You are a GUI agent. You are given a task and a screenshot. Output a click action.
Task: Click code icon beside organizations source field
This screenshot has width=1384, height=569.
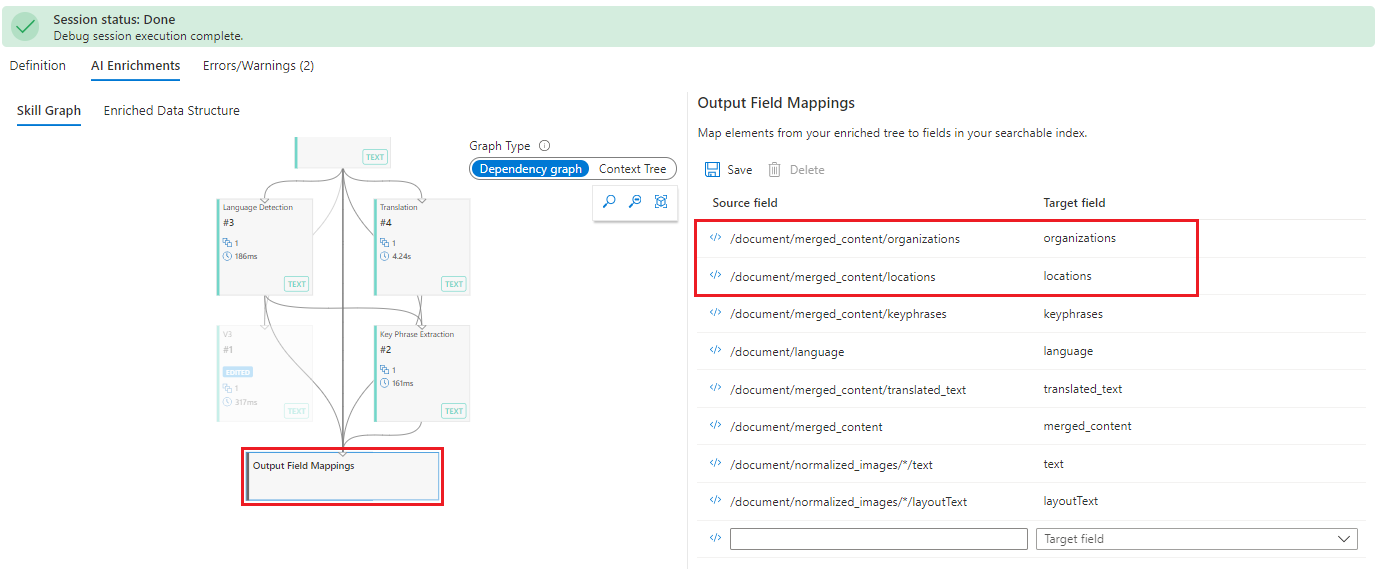(715, 238)
